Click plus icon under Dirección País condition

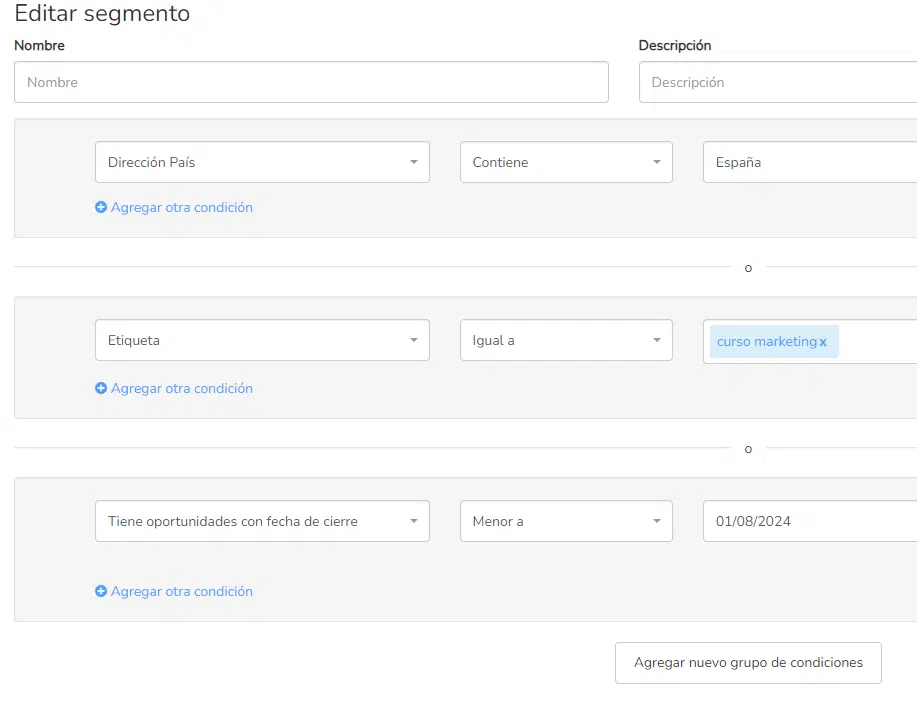click(x=101, y=208)
